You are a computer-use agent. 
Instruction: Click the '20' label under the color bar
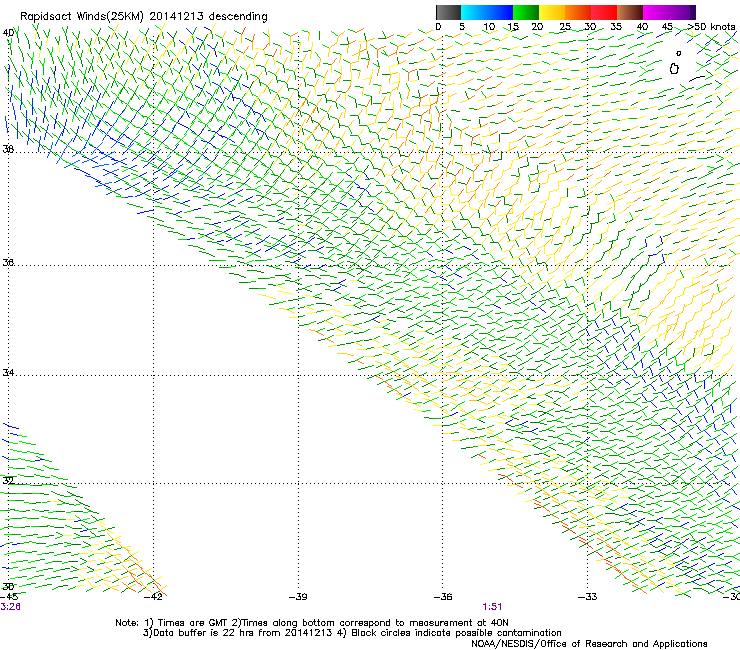(x=537, y=27)
